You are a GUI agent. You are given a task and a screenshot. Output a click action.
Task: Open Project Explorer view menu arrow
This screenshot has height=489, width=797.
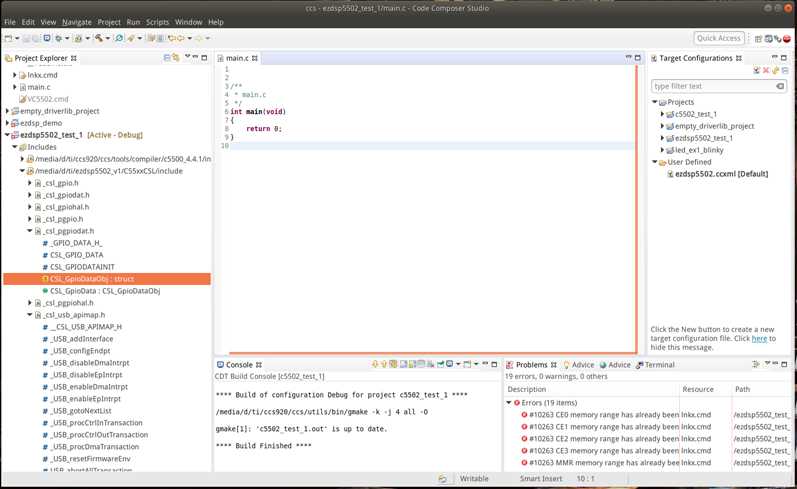pyautogui.click(x=187, y=57)
